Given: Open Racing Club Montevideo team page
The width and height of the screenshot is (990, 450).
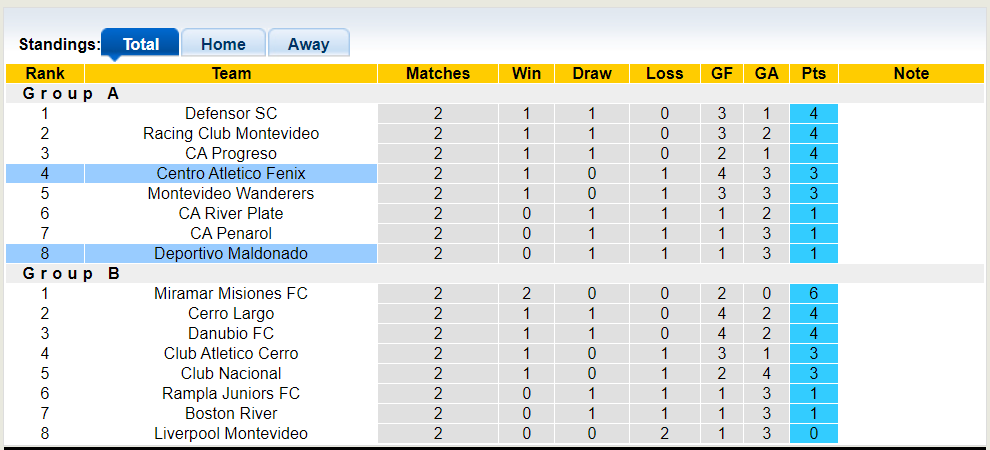Looking at the screenshot, I should (x=231, y=134).
